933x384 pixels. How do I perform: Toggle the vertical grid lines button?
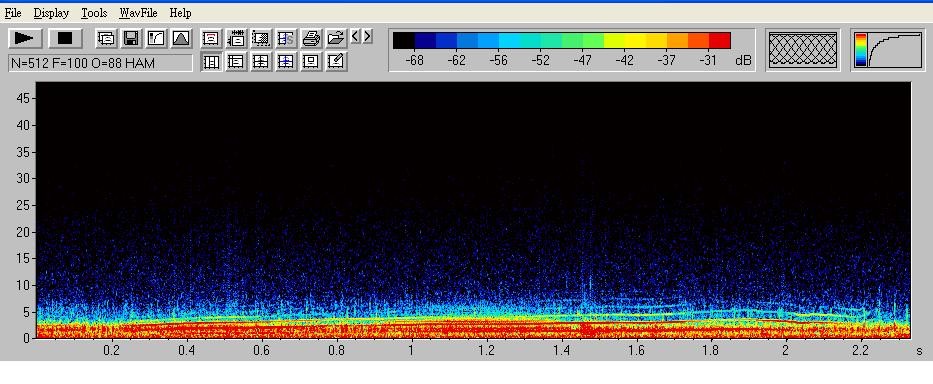(x=211, y=61)
